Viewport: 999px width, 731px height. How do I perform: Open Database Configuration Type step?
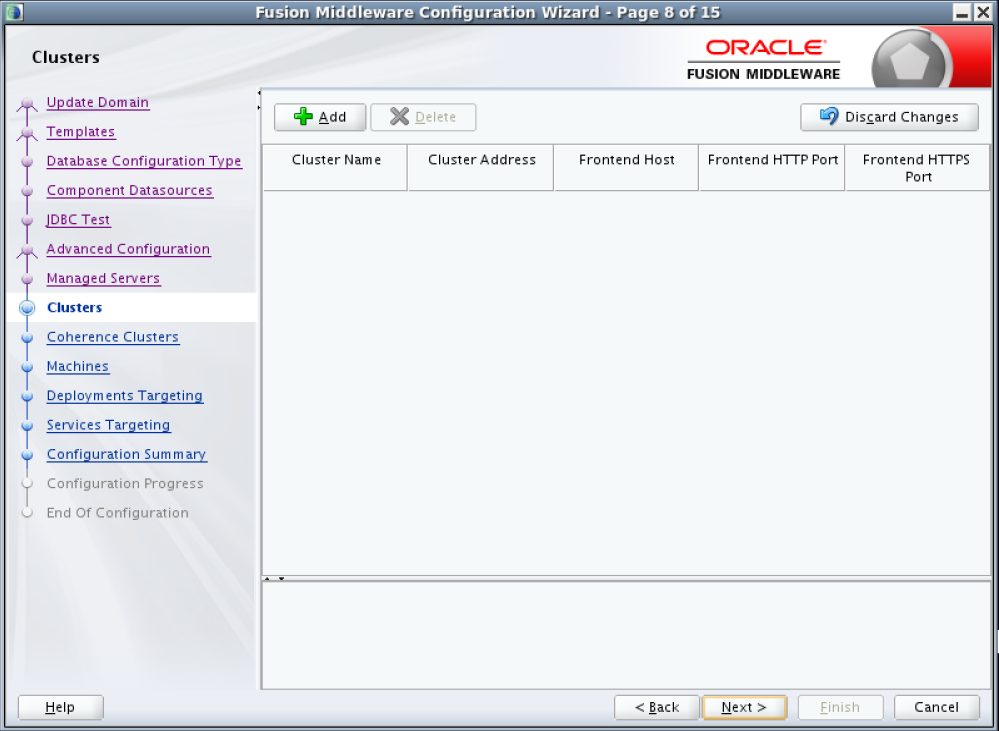pyautogui.click(x=144, y=161)
